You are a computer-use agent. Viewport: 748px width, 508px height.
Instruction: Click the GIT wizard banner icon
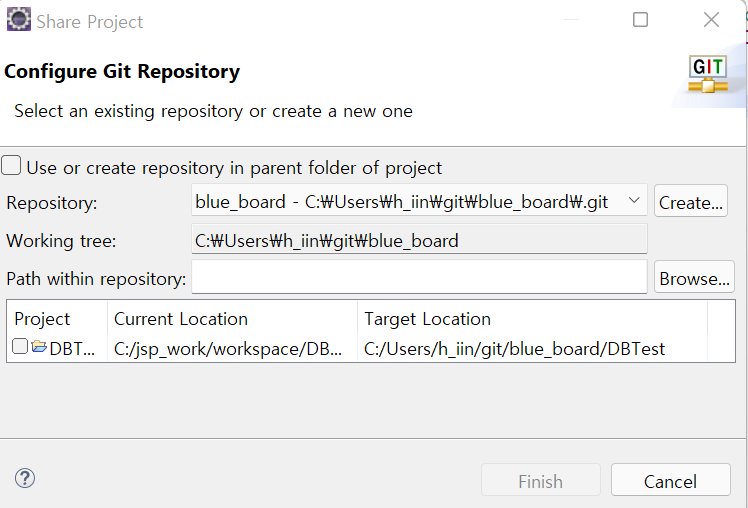(708, 74)
